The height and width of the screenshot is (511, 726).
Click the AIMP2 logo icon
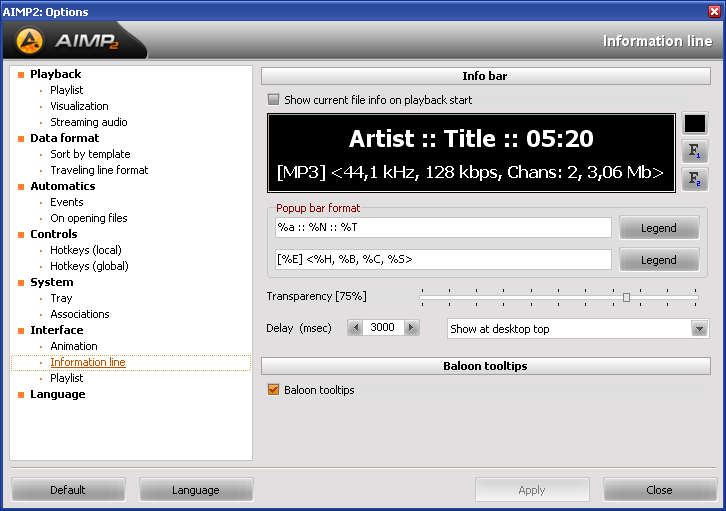click(29, 41)
